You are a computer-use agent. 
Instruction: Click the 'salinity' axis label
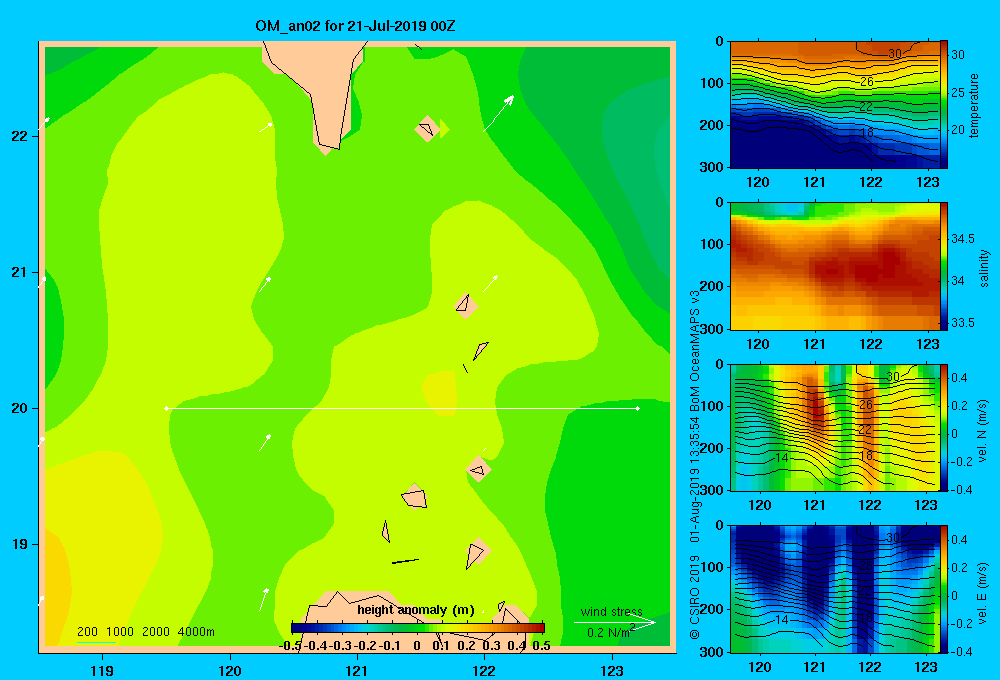[x=984, y=268]
